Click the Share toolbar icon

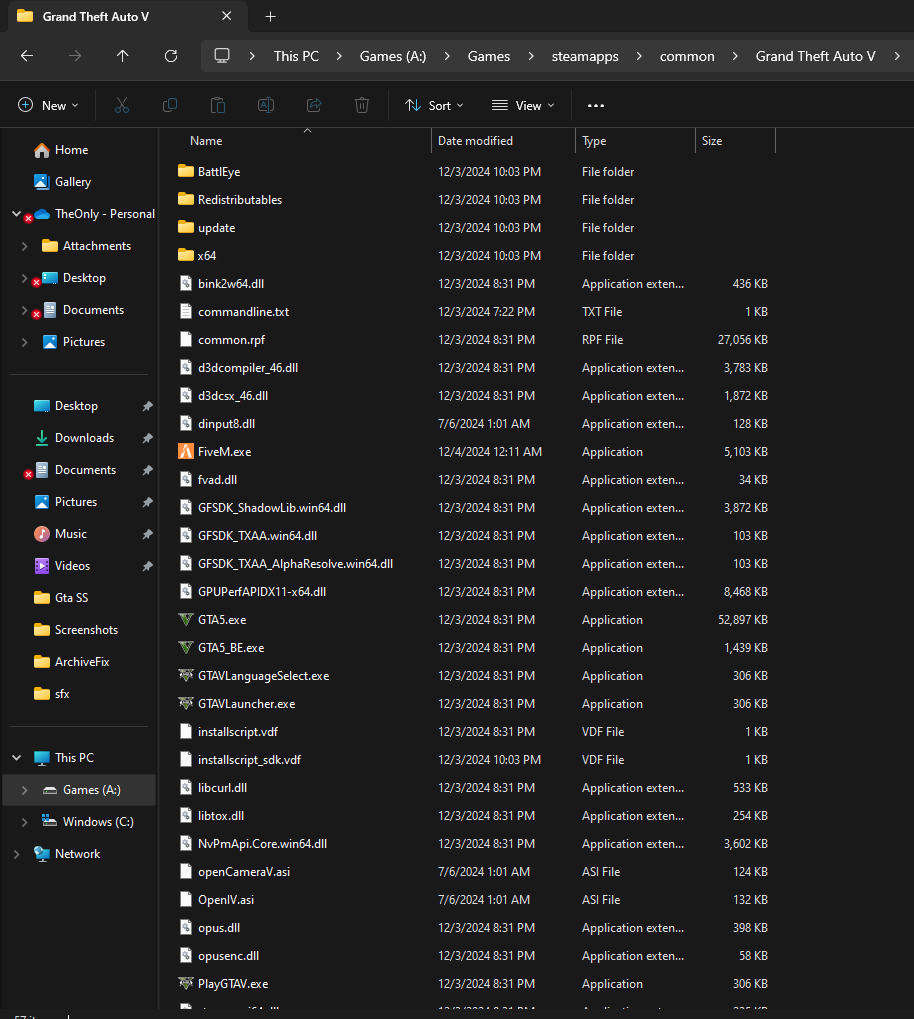point(314,105)
